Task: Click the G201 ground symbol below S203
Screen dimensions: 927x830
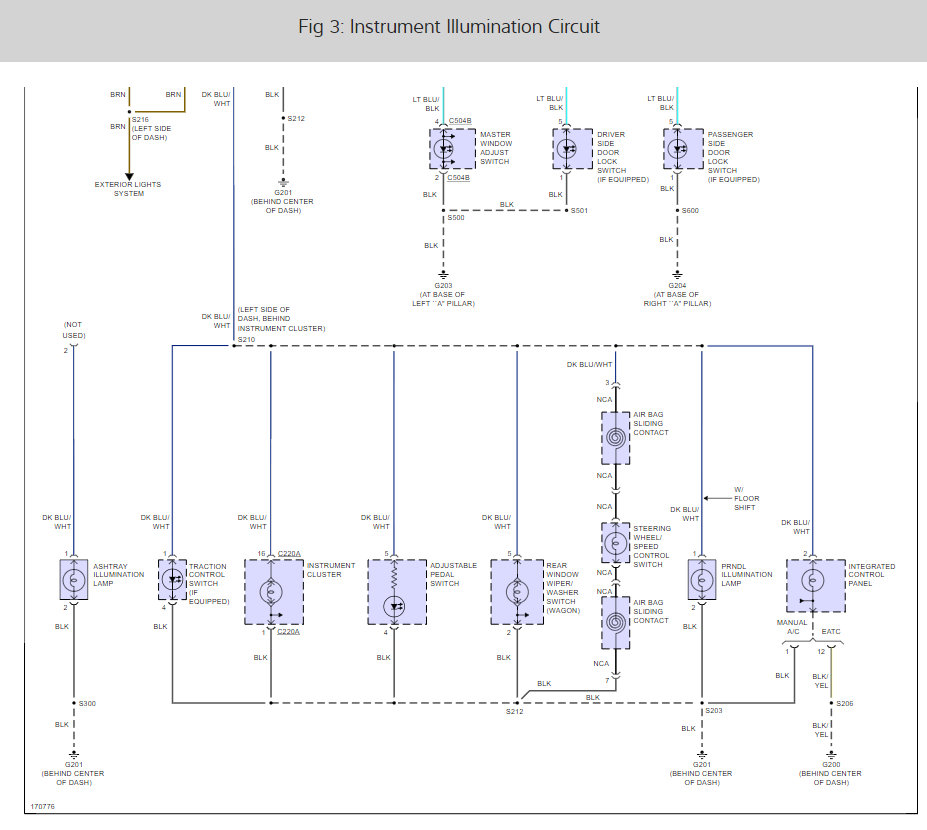Action: (x=702, y=755)
